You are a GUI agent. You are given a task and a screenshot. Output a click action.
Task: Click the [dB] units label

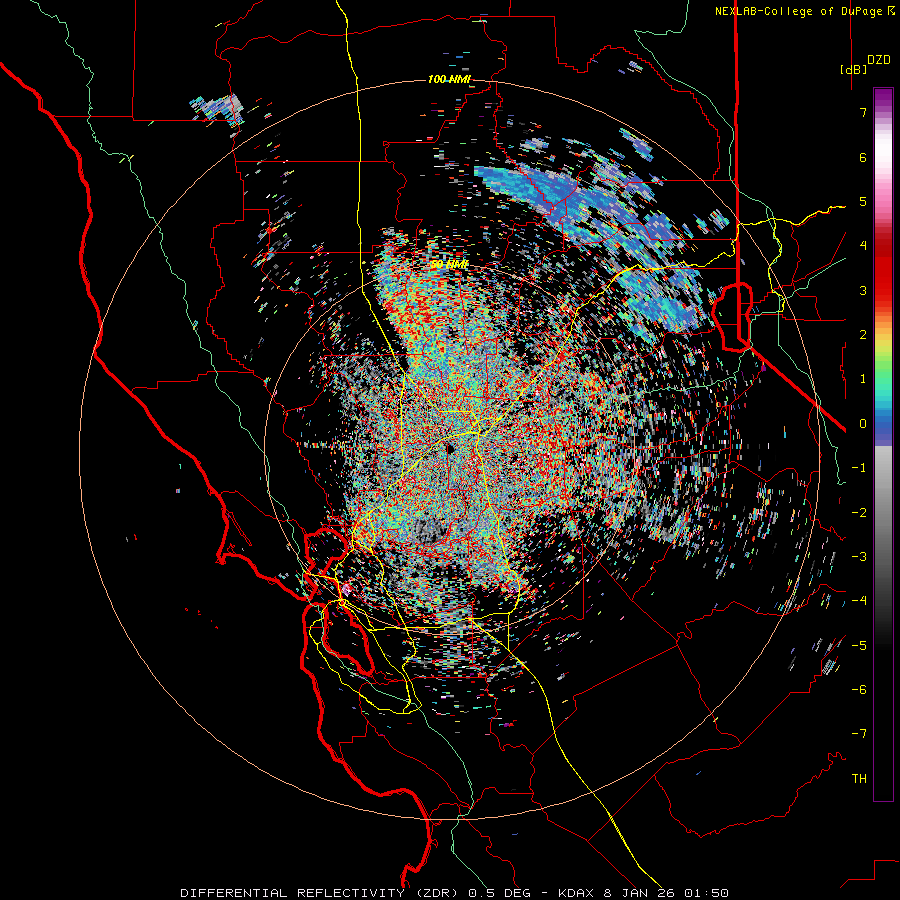pyautogui.click(x=853, y=69)
